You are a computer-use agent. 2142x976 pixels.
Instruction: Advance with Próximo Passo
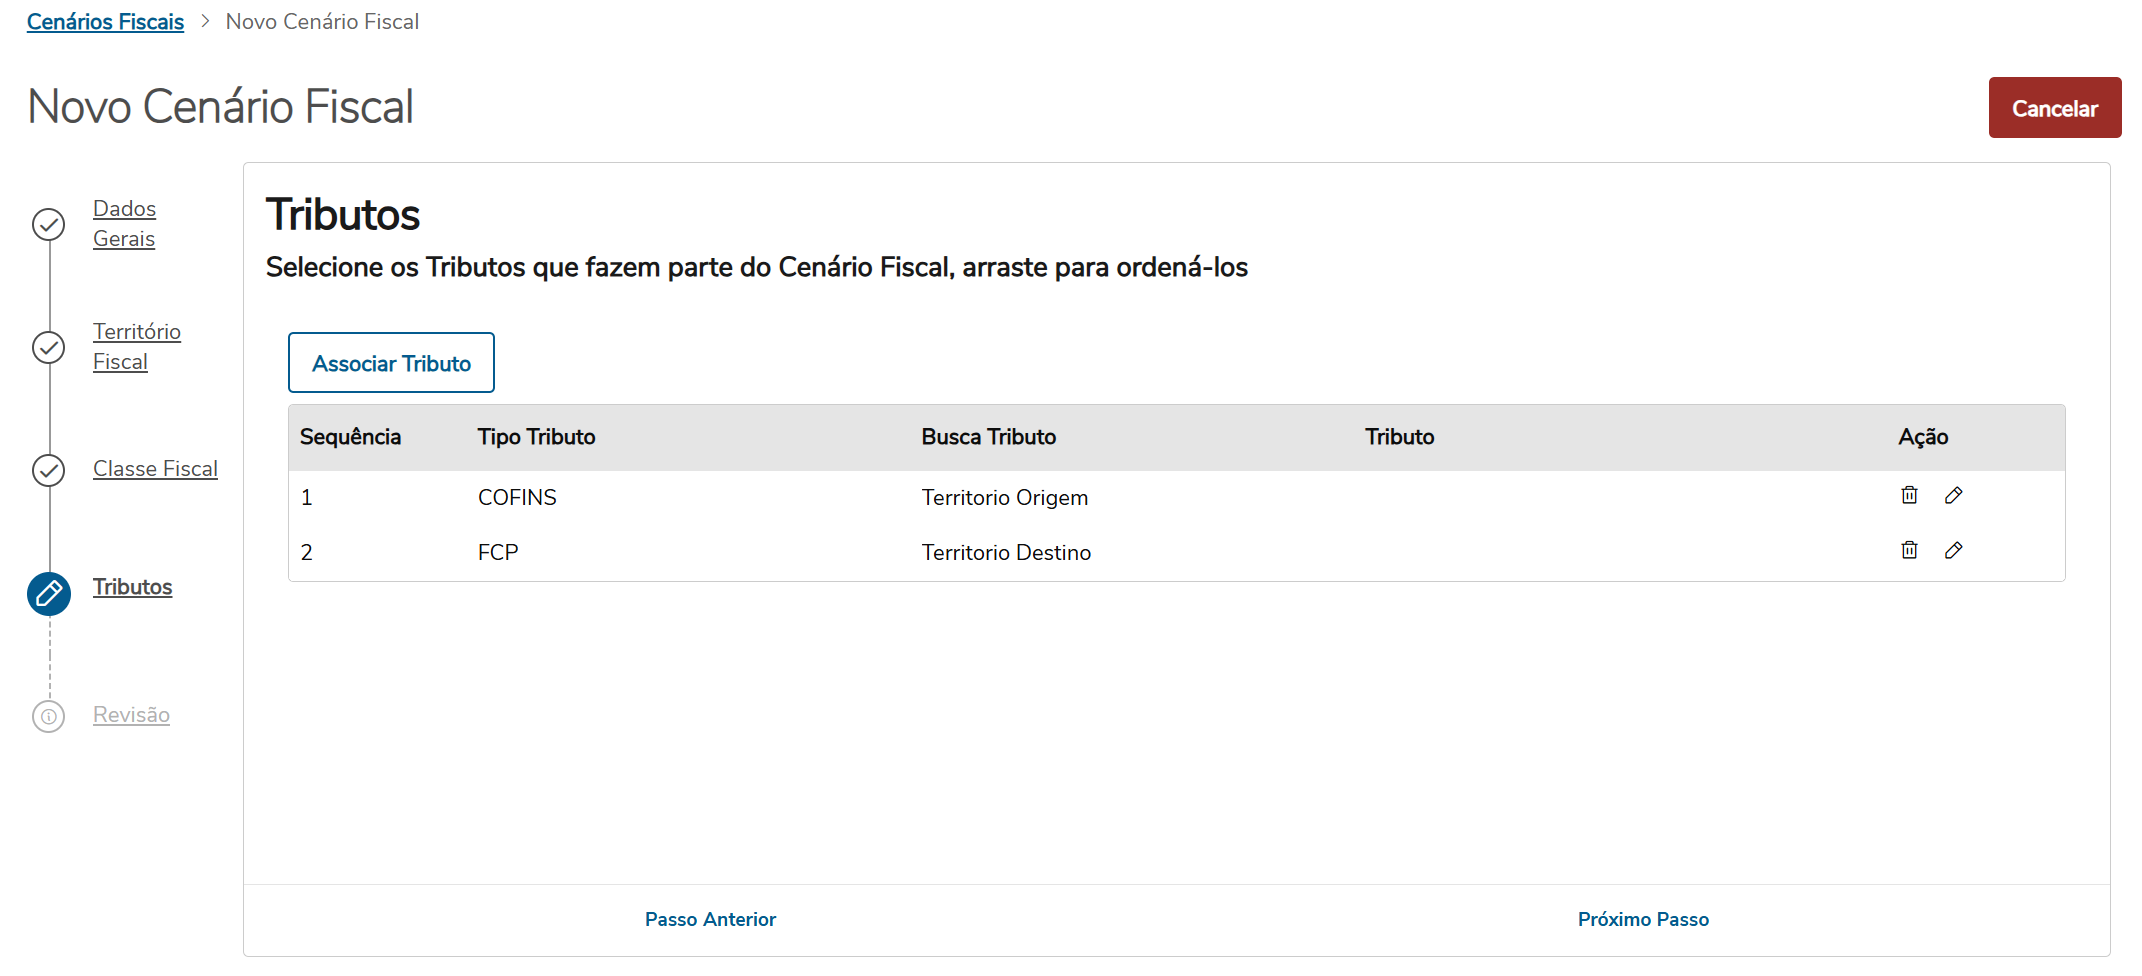click(1643, 919)
